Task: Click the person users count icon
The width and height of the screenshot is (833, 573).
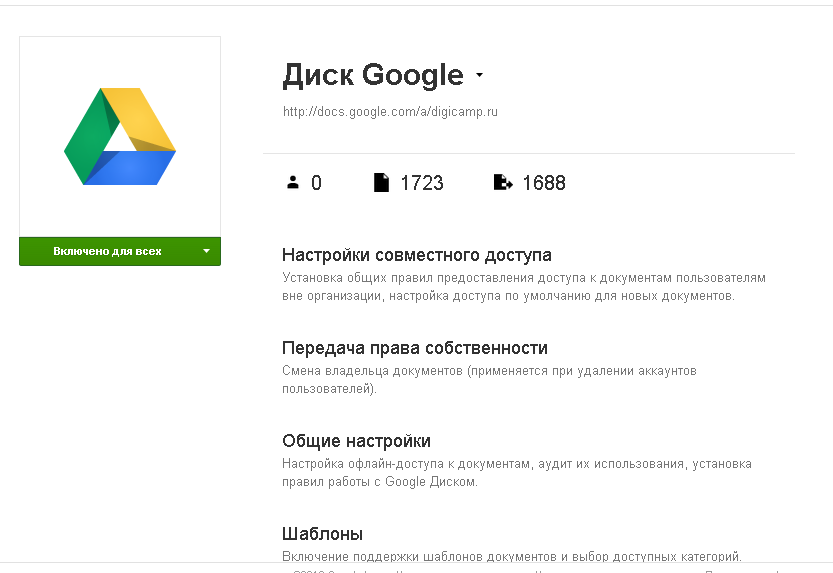Action: coord(293,182)
